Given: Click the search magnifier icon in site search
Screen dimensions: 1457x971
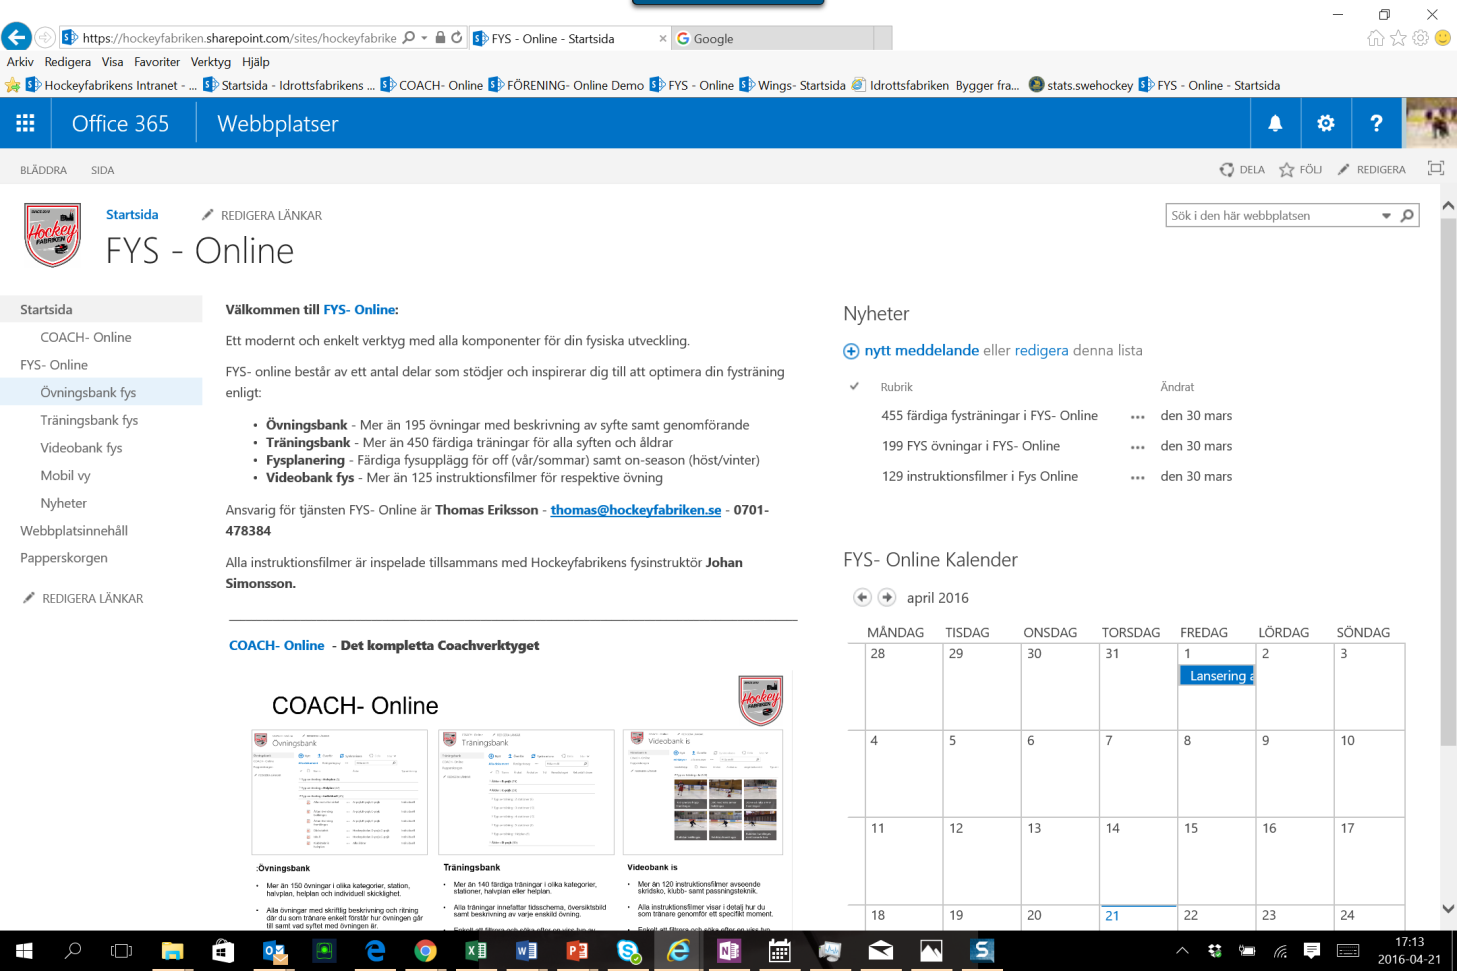Looking at the screenshot, I should 1407,215.
